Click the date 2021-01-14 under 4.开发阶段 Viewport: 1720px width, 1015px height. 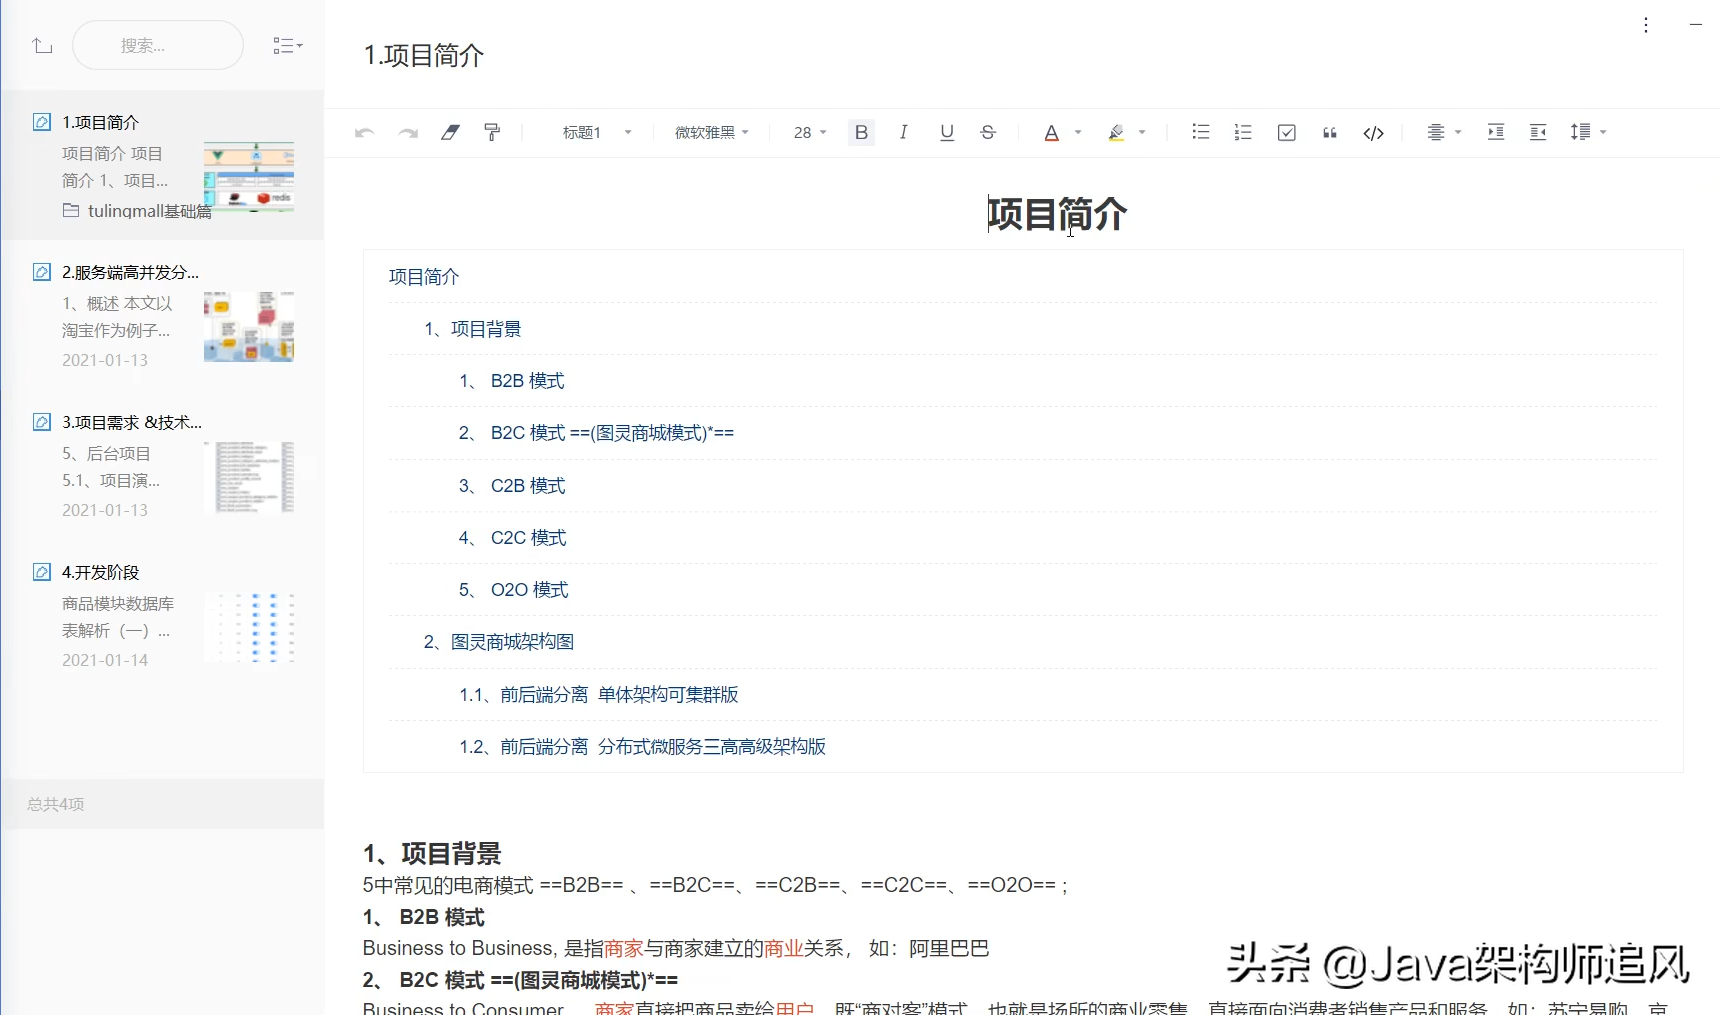pos(105,660)
